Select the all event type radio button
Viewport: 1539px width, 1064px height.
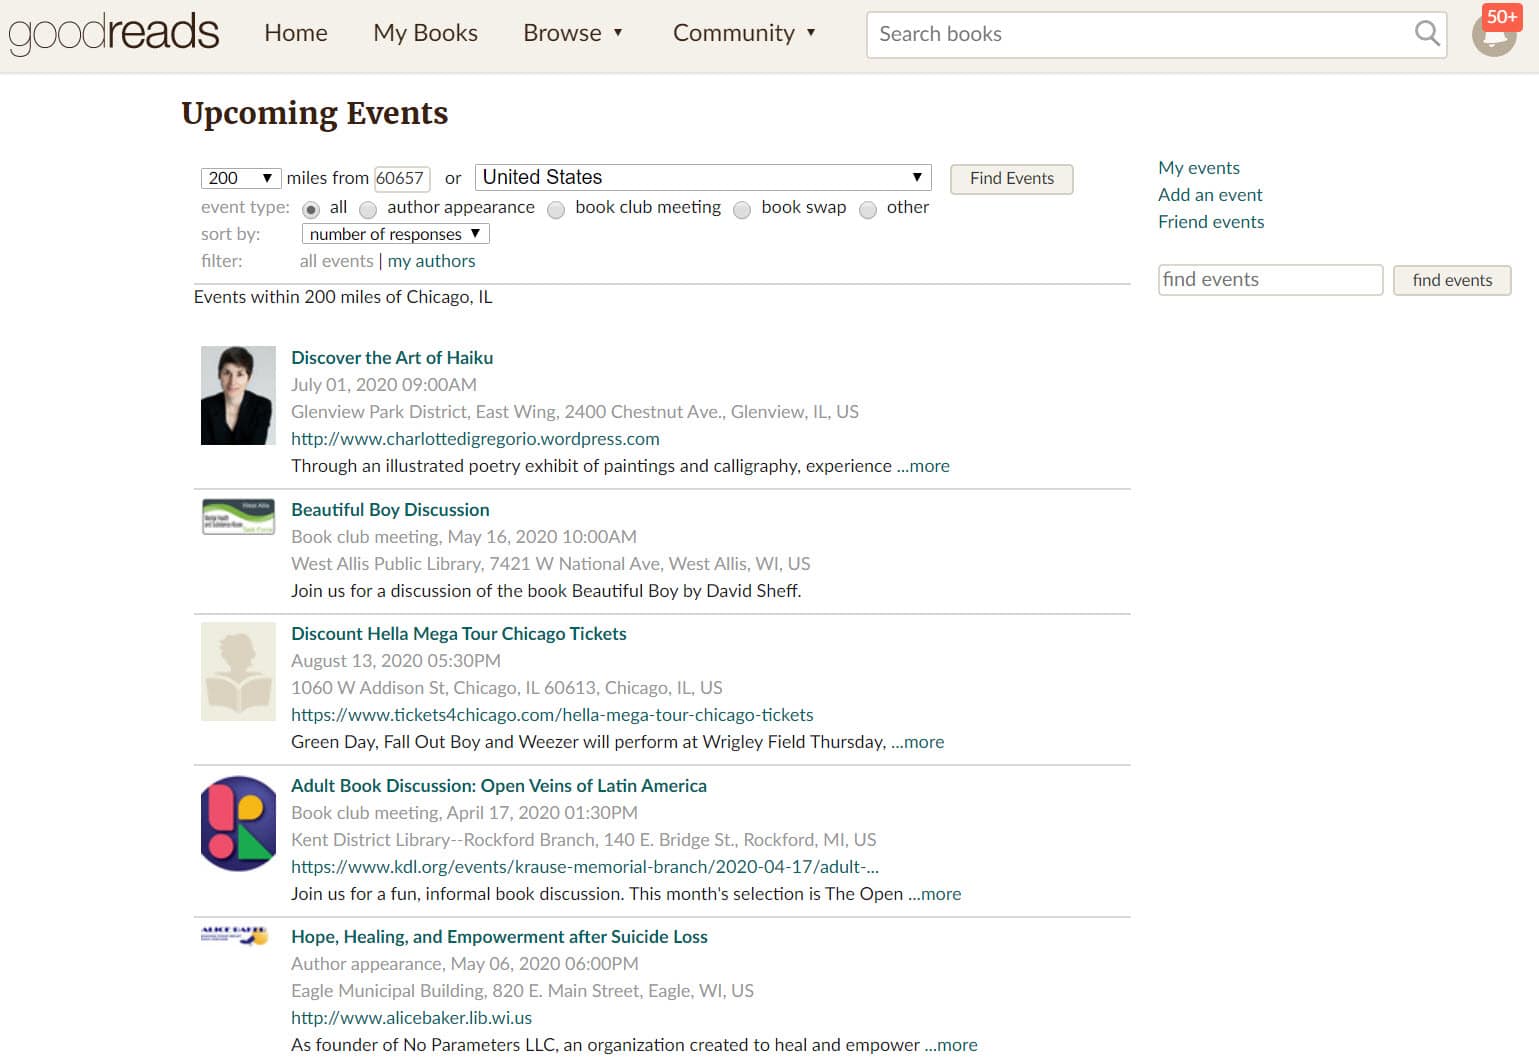click(311, 209)
